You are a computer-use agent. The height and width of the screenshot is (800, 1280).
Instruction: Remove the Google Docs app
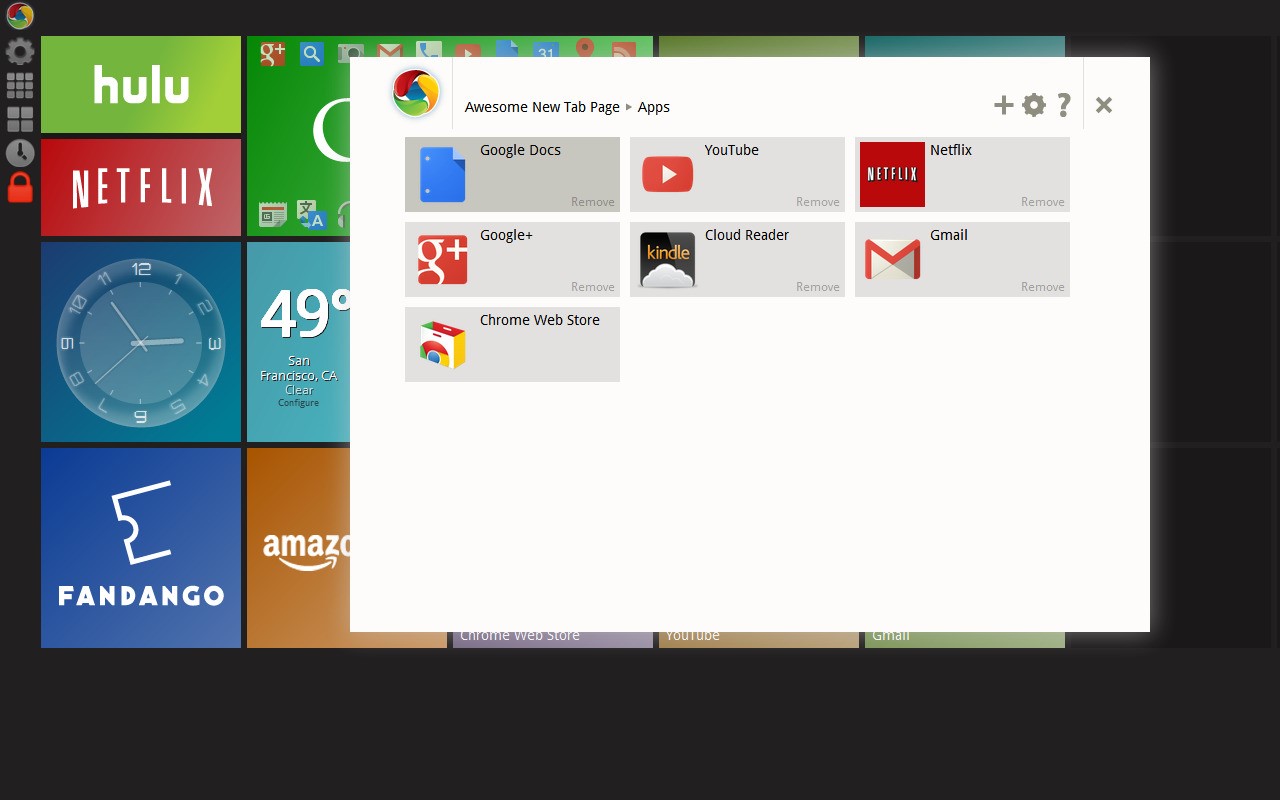592,201
